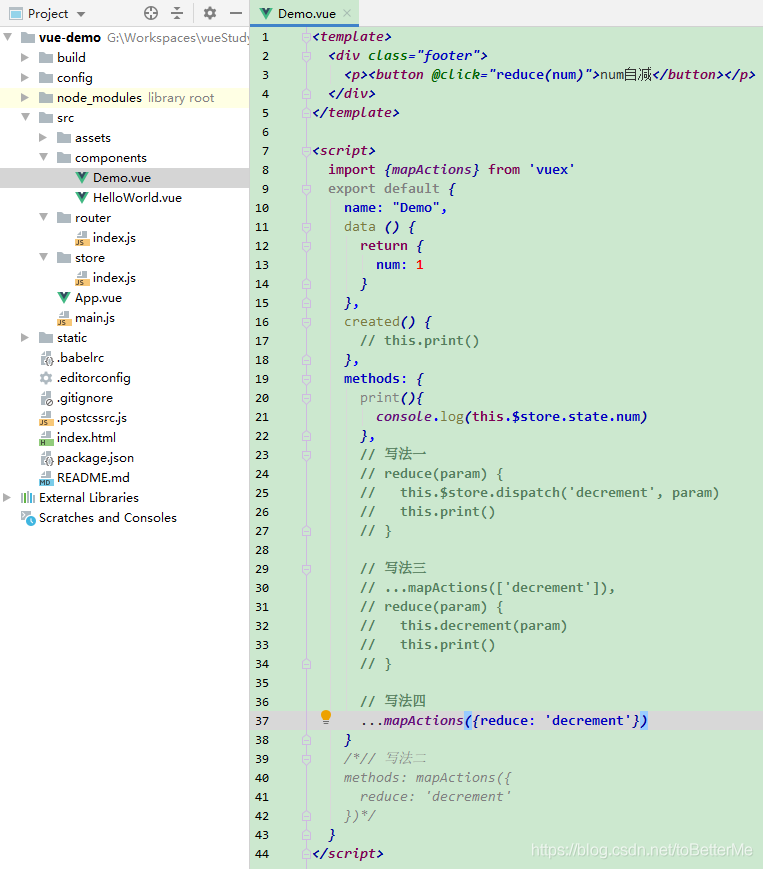763x869 pixels.
Task: Fold the template block on line 1
Action: 306,37
